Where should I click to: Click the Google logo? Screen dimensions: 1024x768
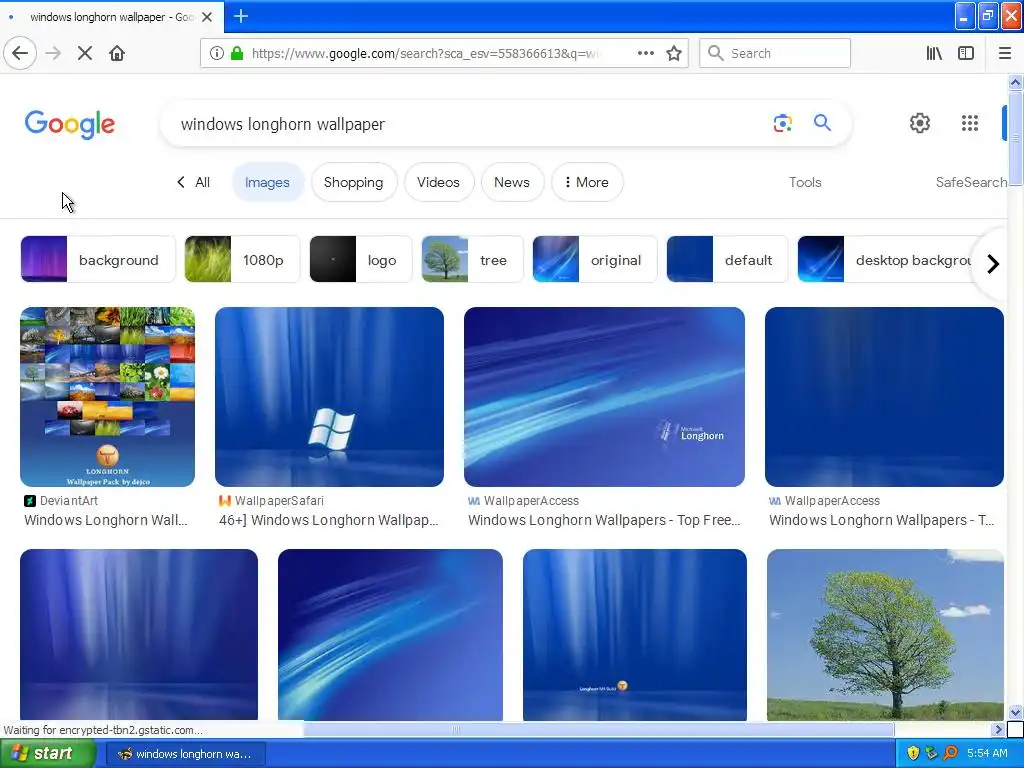coord(70,124)
